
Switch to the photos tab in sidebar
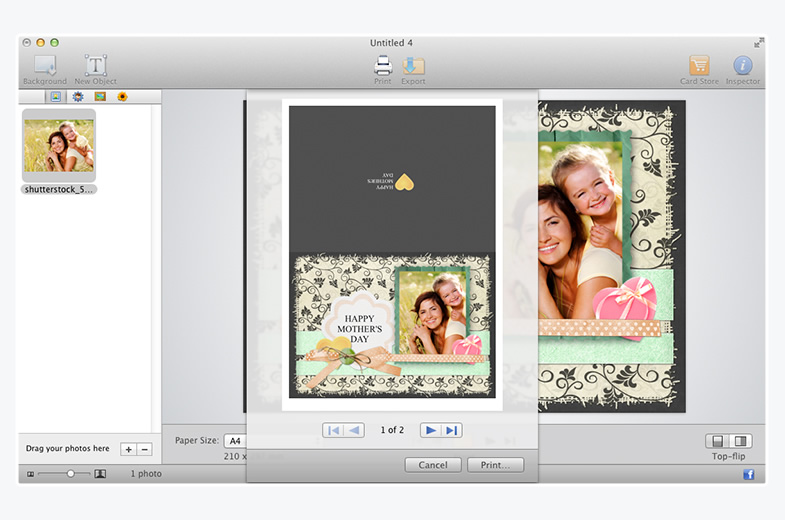pyautogui.click(x=56, y=97)
